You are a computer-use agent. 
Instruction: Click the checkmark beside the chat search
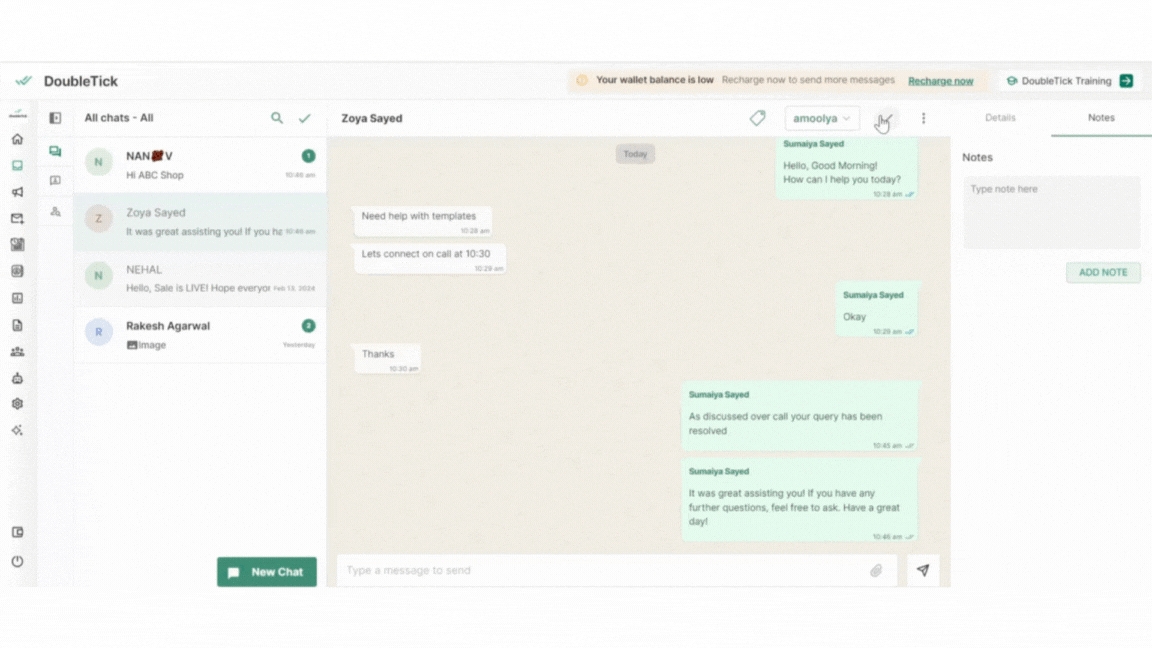305,118
